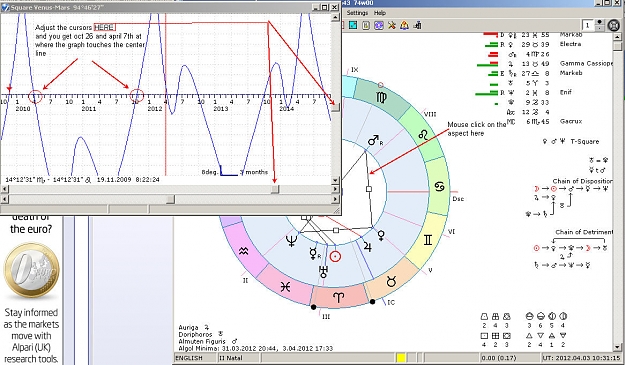Click the Mars glyph in the chart
This screenshot has width=625, height=365.
pos(374,140)
